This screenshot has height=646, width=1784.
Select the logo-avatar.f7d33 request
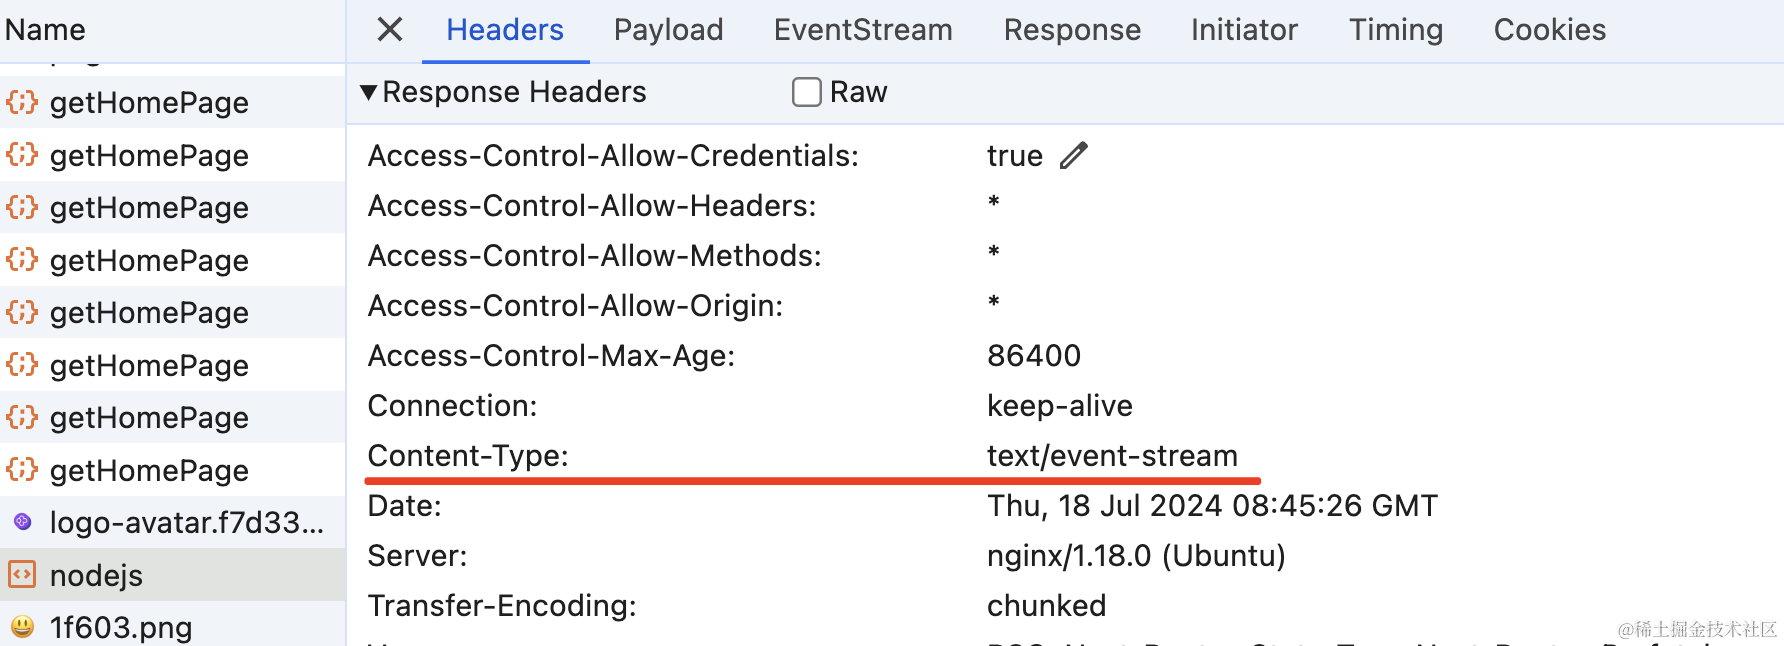tap(173, 522)
